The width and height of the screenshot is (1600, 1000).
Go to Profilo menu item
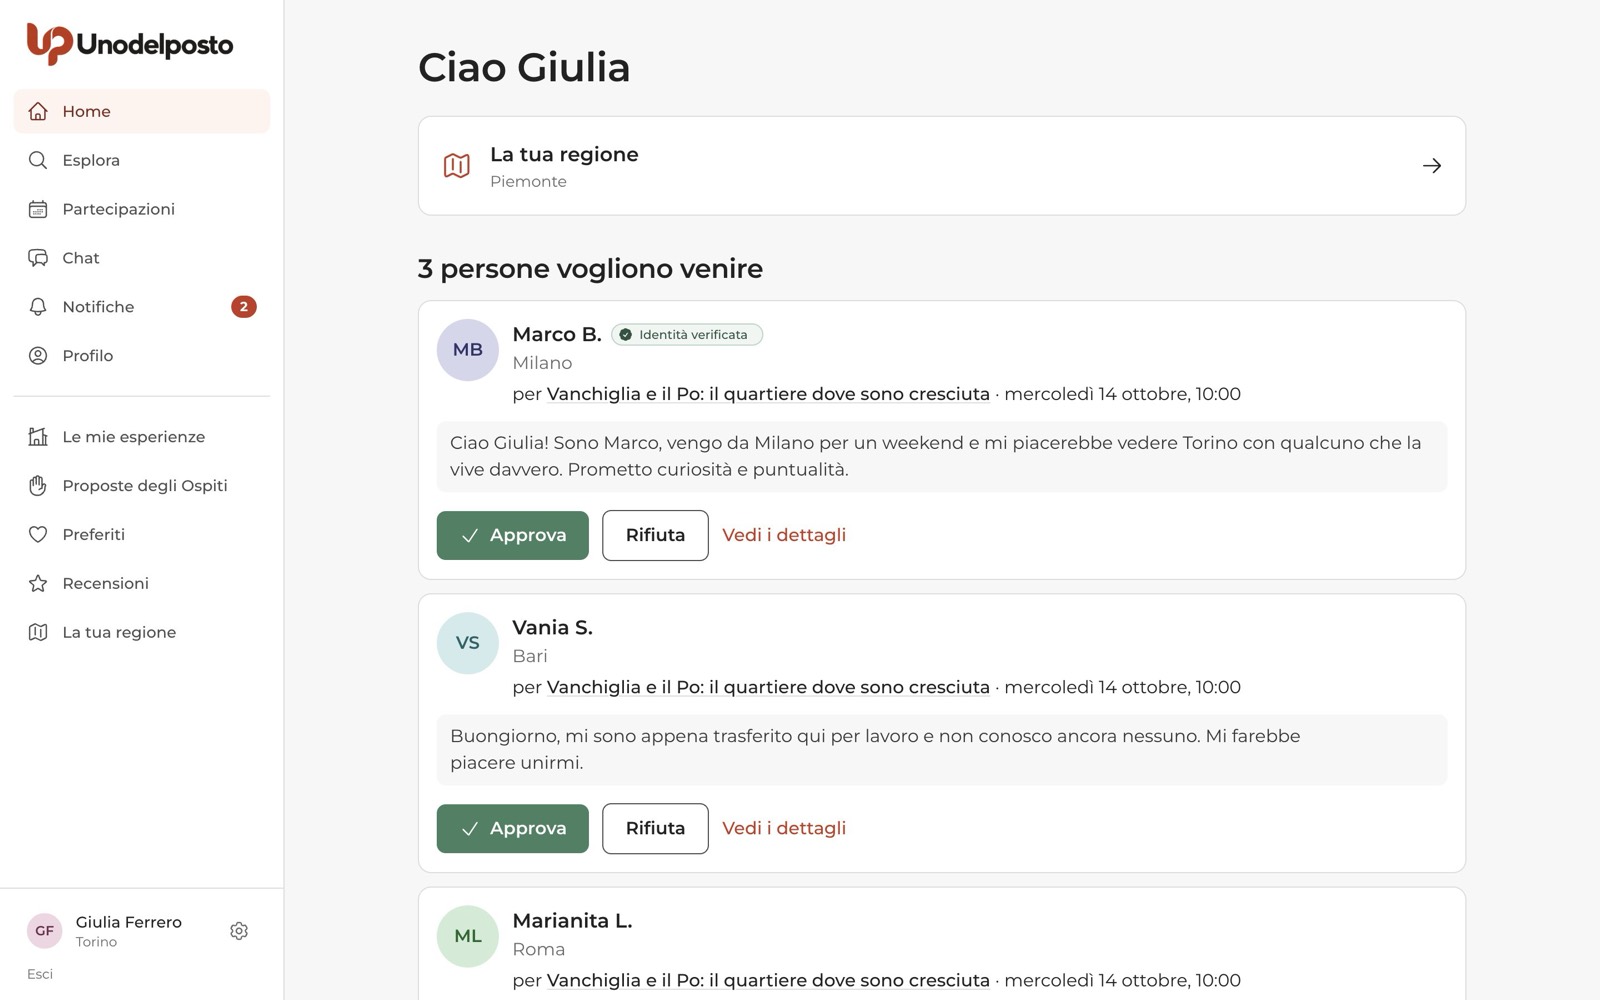click(x=142, y=356)
